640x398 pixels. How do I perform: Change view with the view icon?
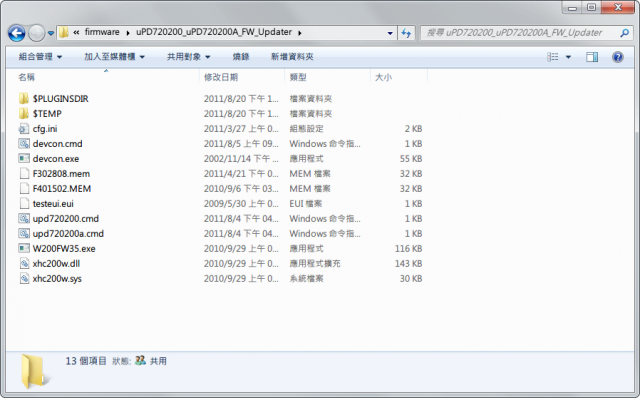(x=553, y=57)
